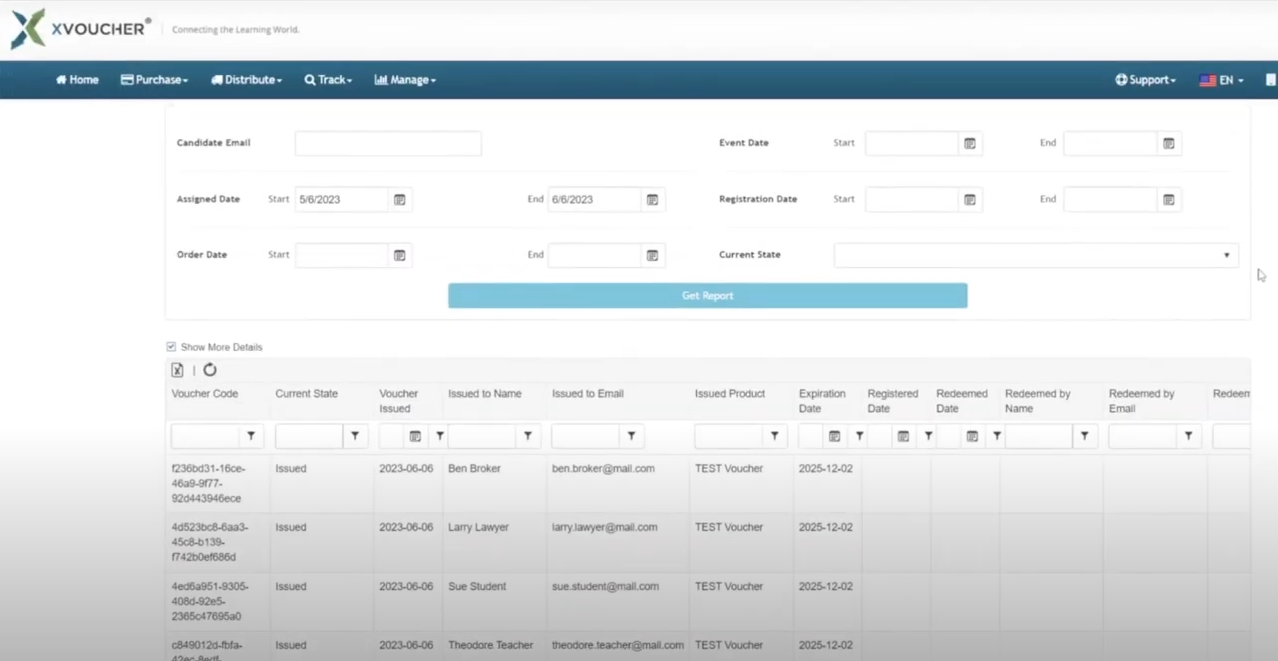1278x661 pixels.
Task: Open Expiration Date filter date picker
Action: [x=834, y=436]
